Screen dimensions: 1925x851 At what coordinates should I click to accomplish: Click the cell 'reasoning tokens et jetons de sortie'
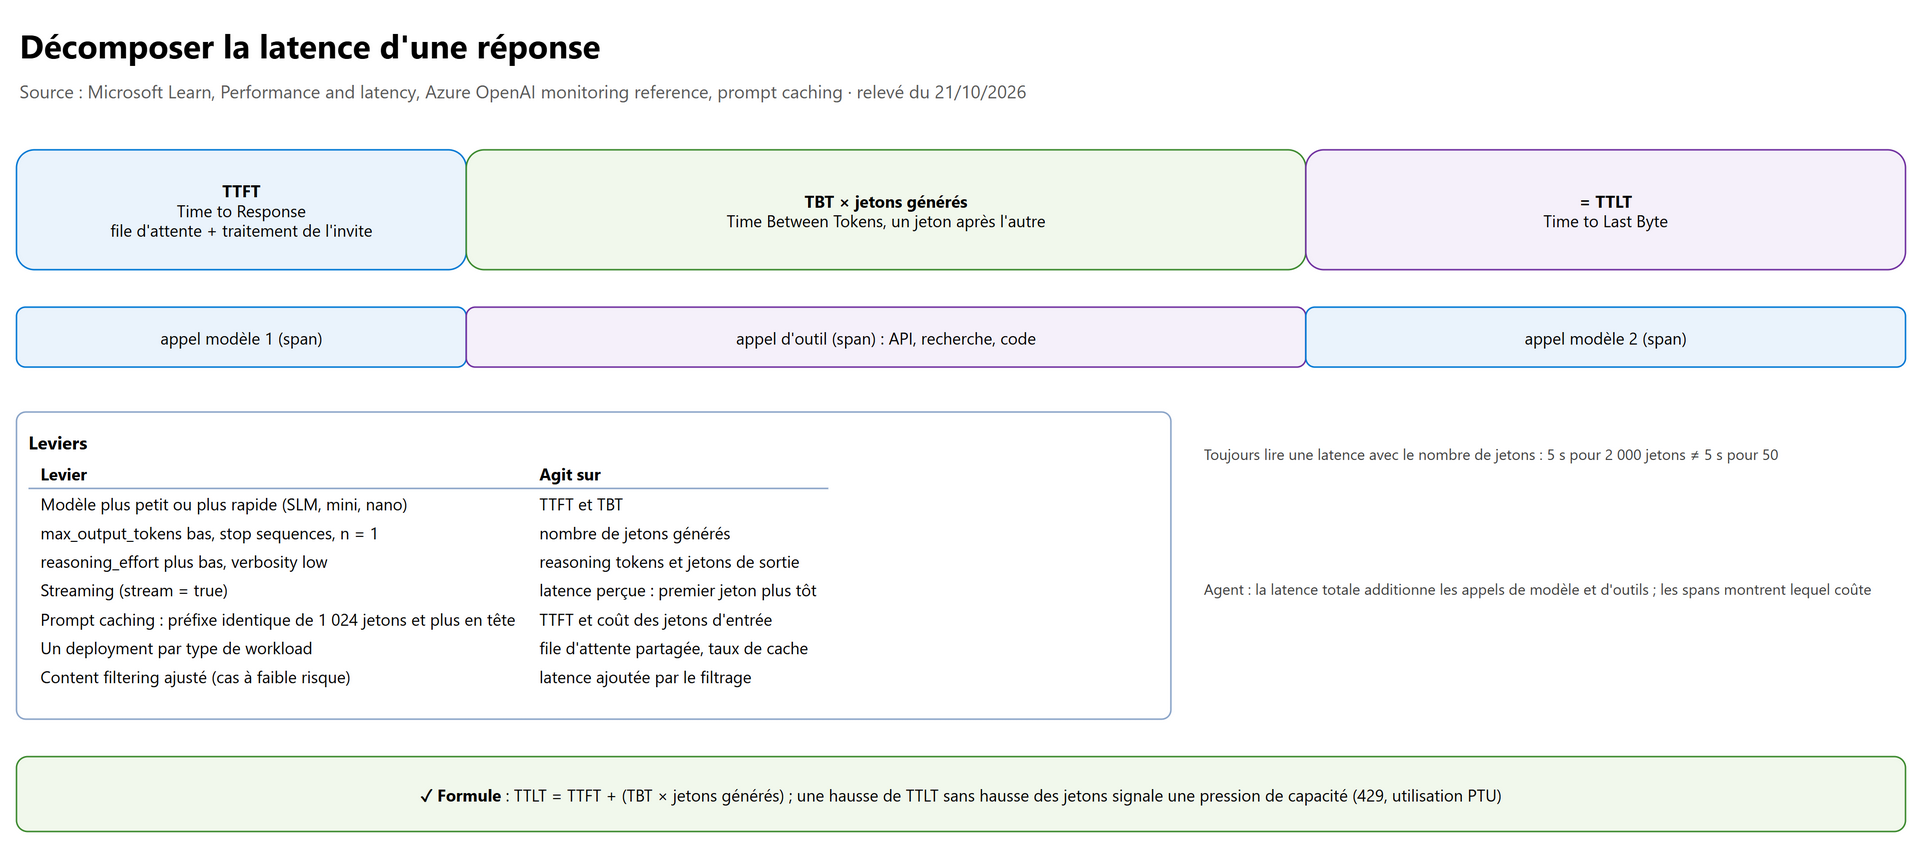coord(669,562)
